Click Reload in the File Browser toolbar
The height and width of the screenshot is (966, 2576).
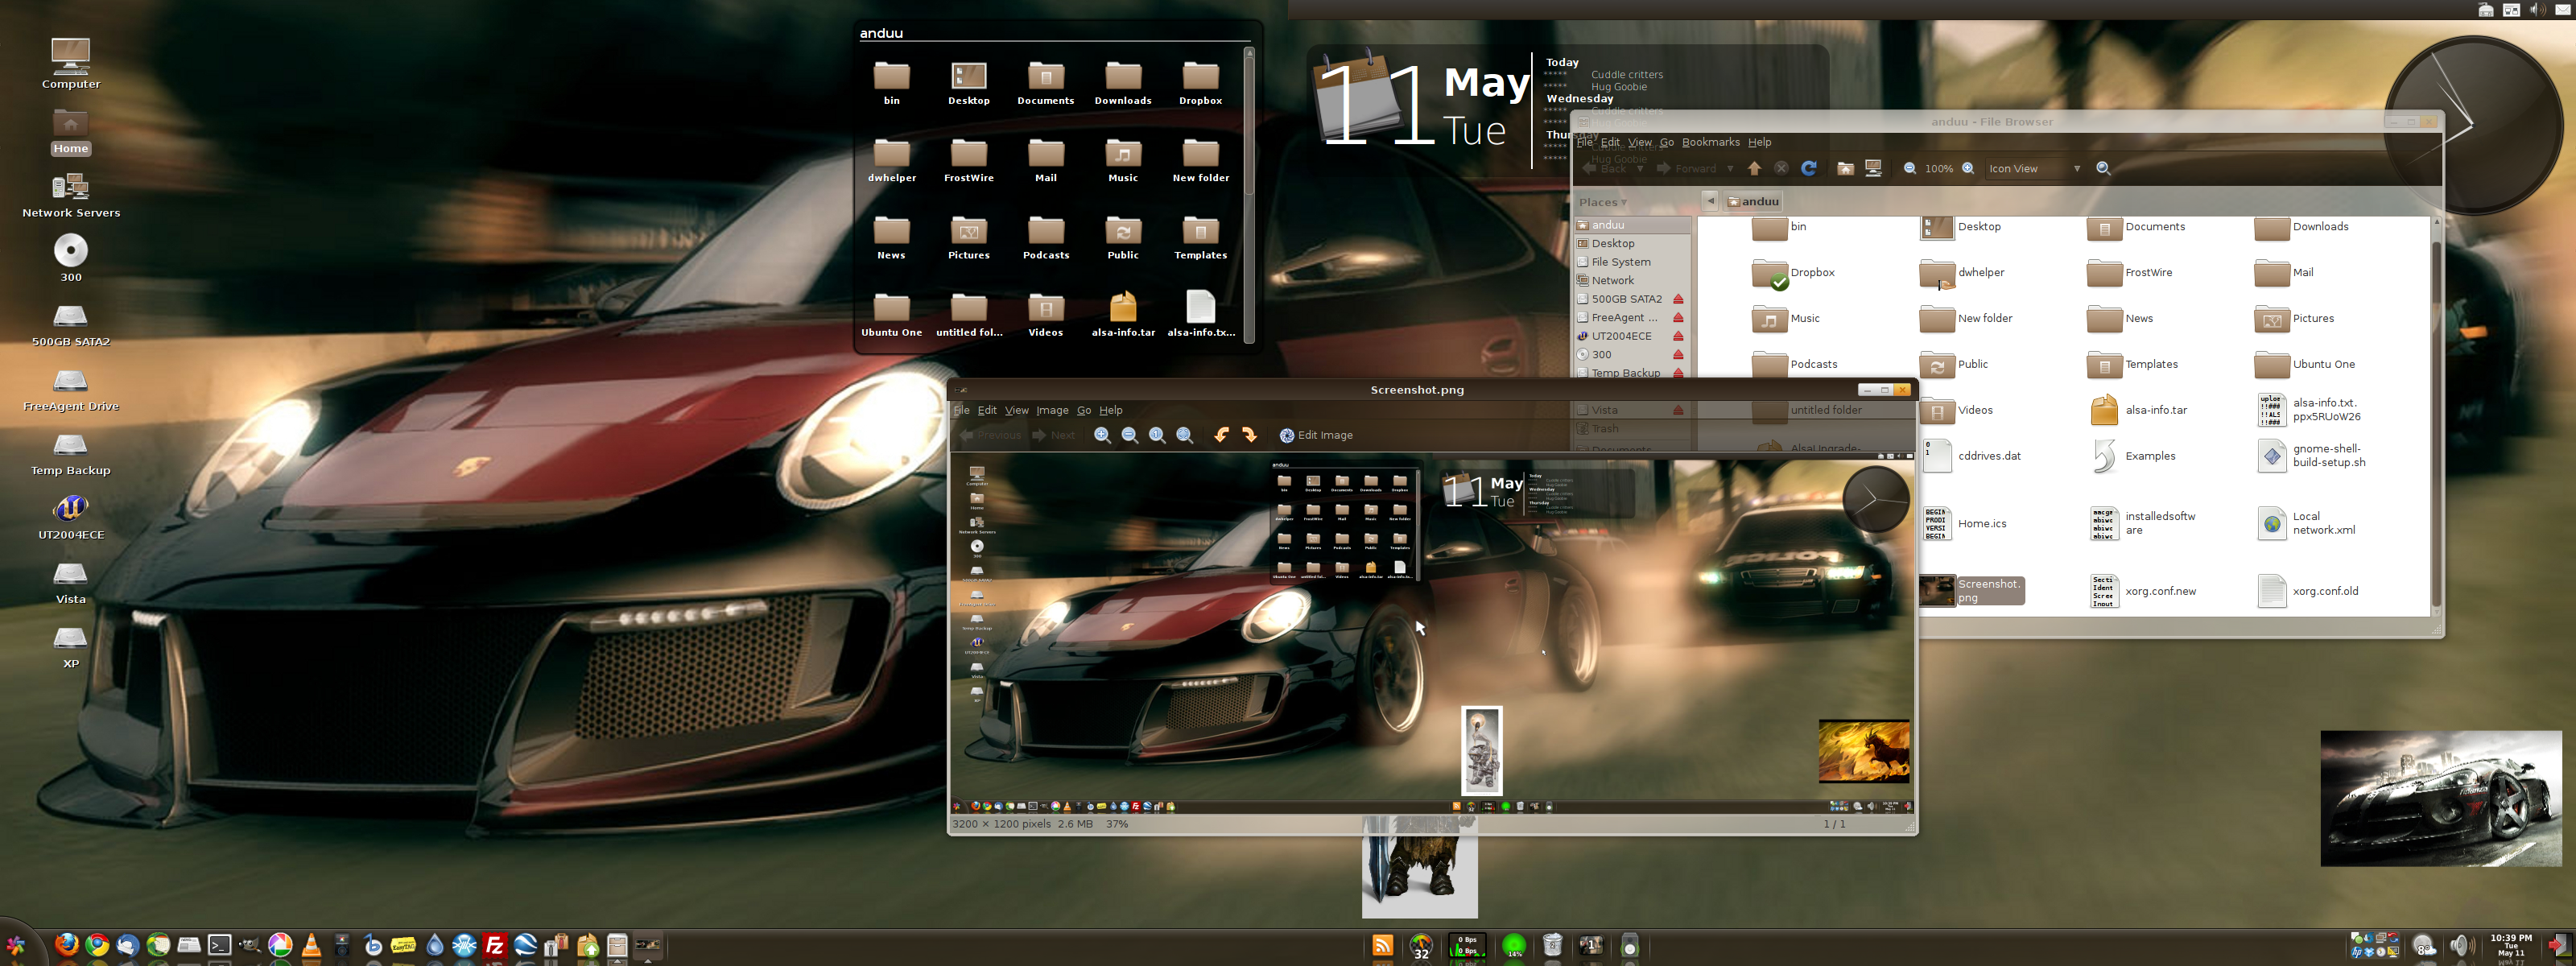(x=1809, y=168)
